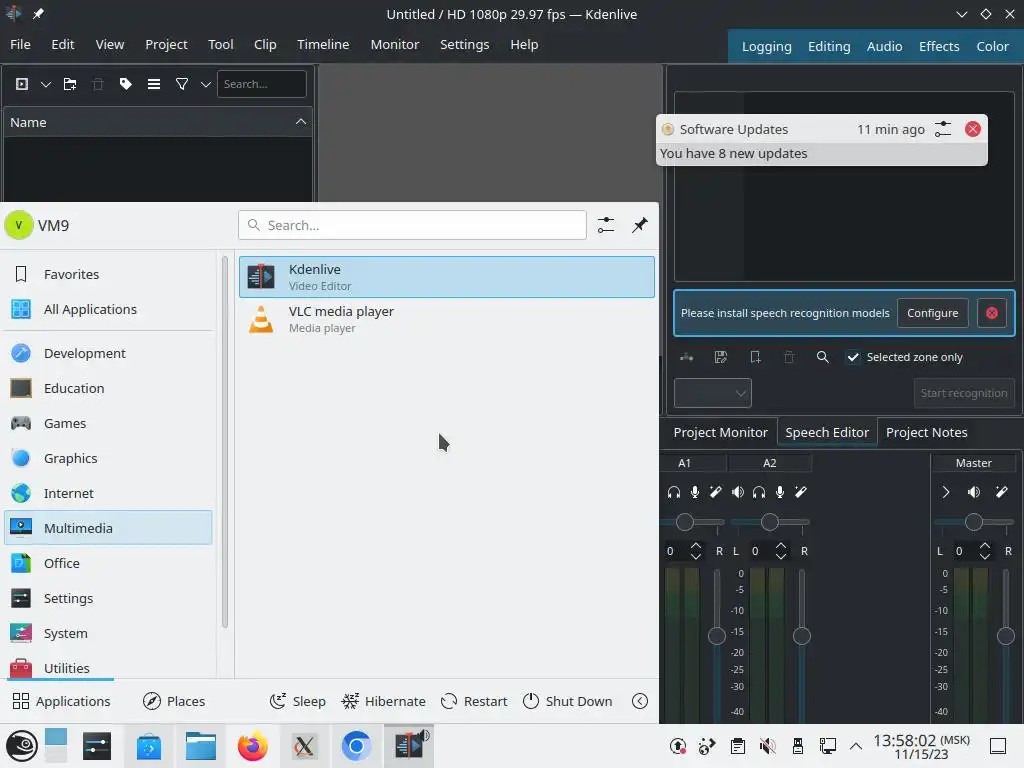Screen dimensions: 1024x768
Task: Click the bookmark icon in Speech Editor toolbar
Action: click(755, 357)
